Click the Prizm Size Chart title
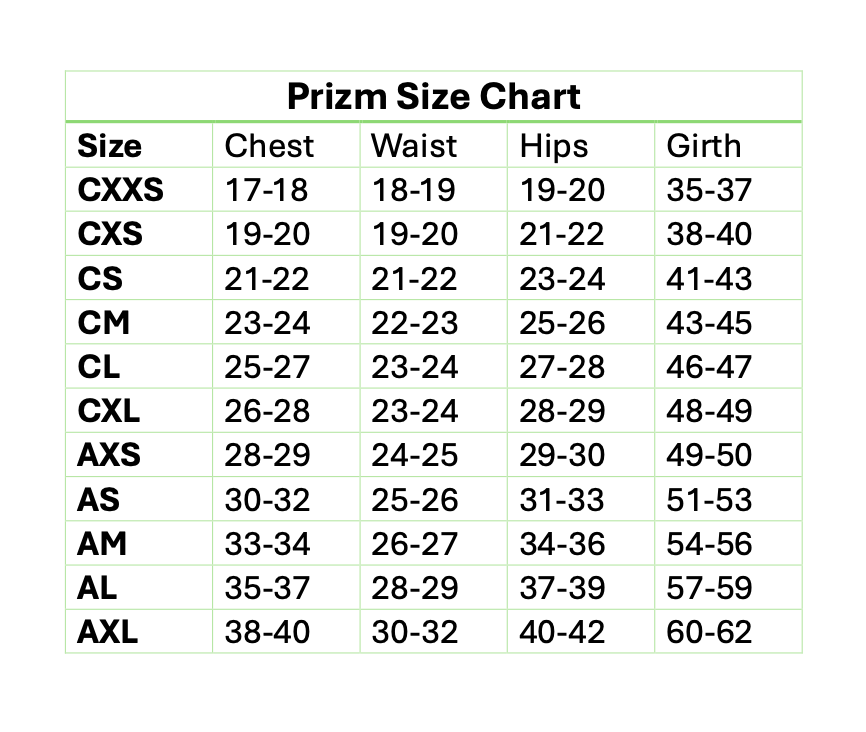Viewport: 866px width, 732px height. [x=433, y=97]
